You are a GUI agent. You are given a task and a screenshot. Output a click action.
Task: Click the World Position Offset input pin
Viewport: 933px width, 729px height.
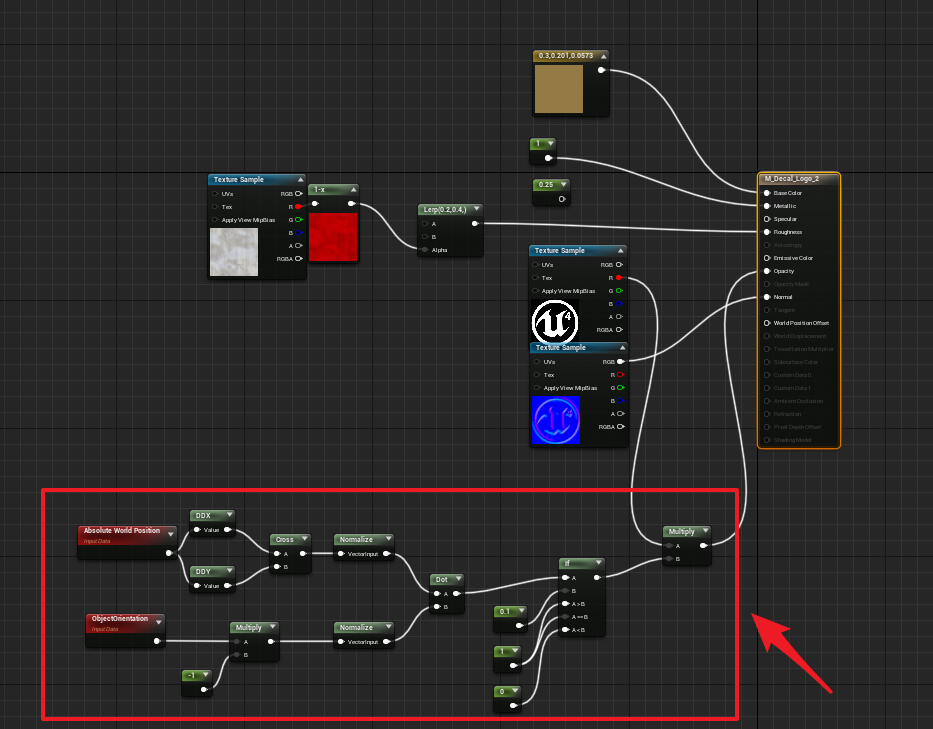click(767, 323)
